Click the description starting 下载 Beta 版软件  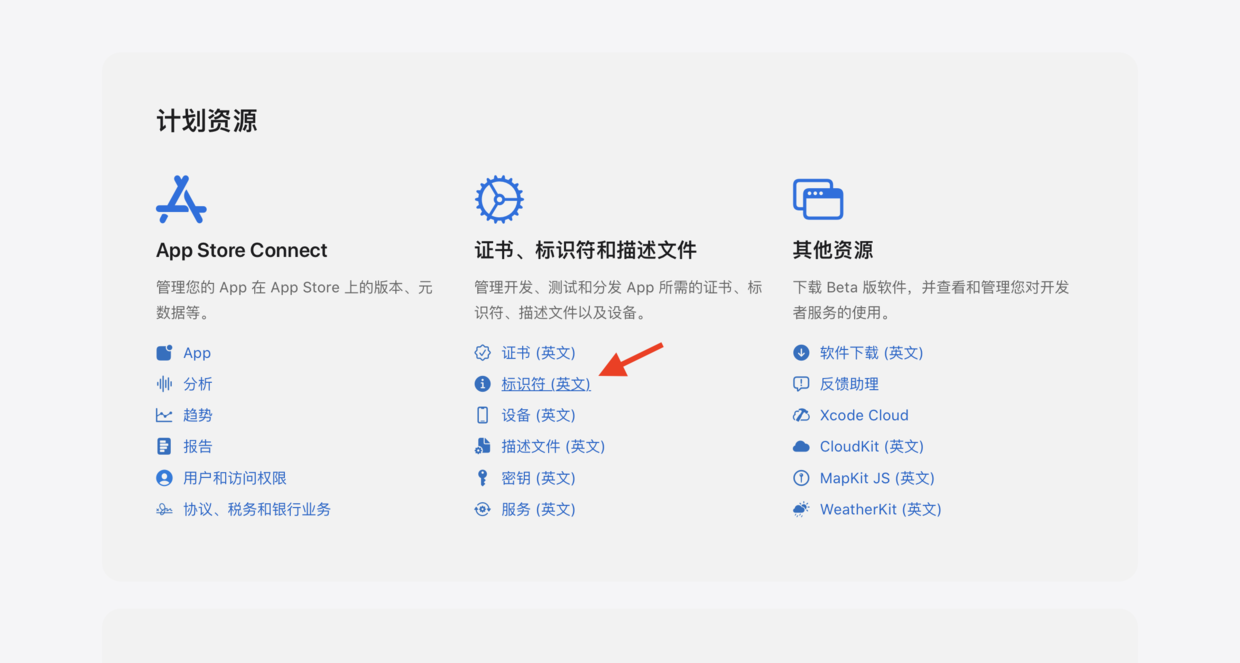click(x=931, y=300)
